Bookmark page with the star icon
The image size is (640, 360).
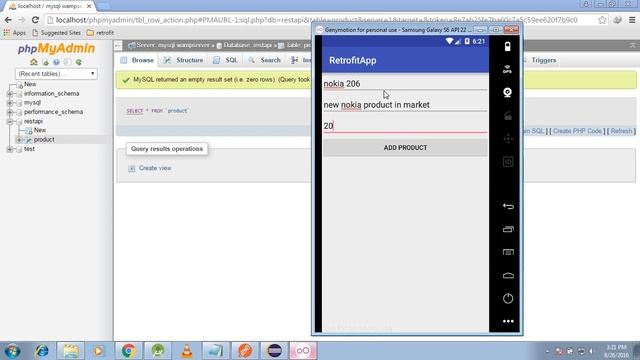tap(602, 20)
